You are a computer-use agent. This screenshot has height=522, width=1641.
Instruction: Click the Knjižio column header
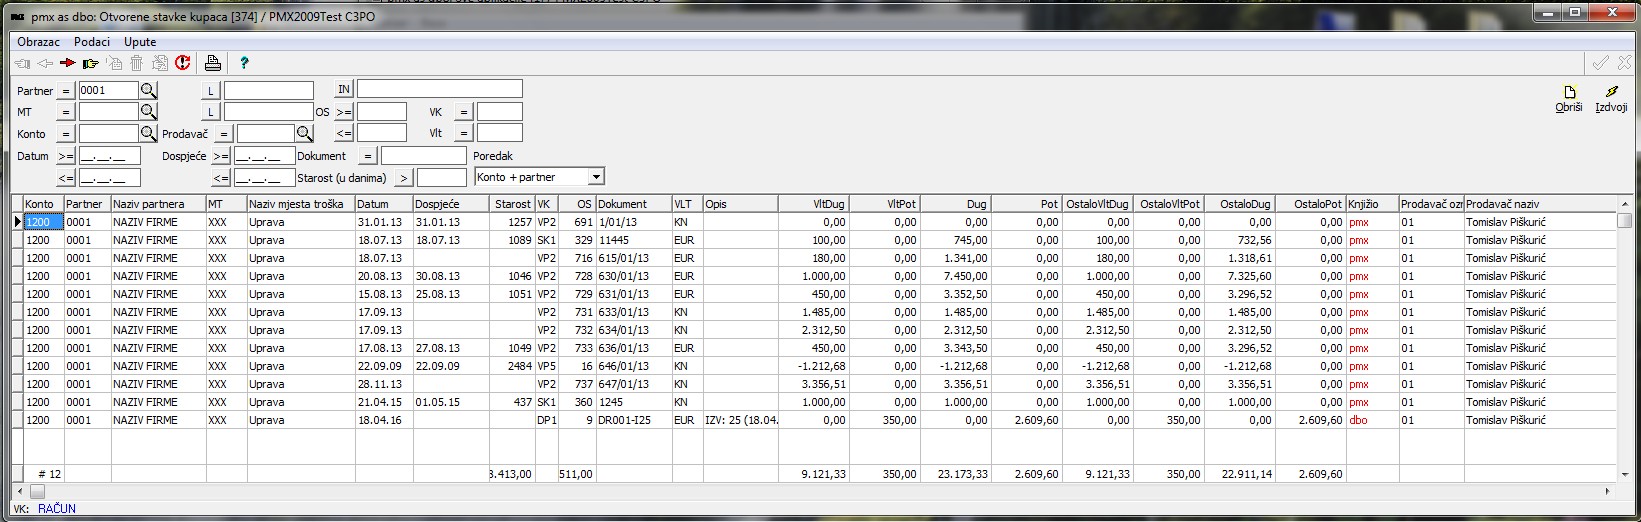point(1372,204)
